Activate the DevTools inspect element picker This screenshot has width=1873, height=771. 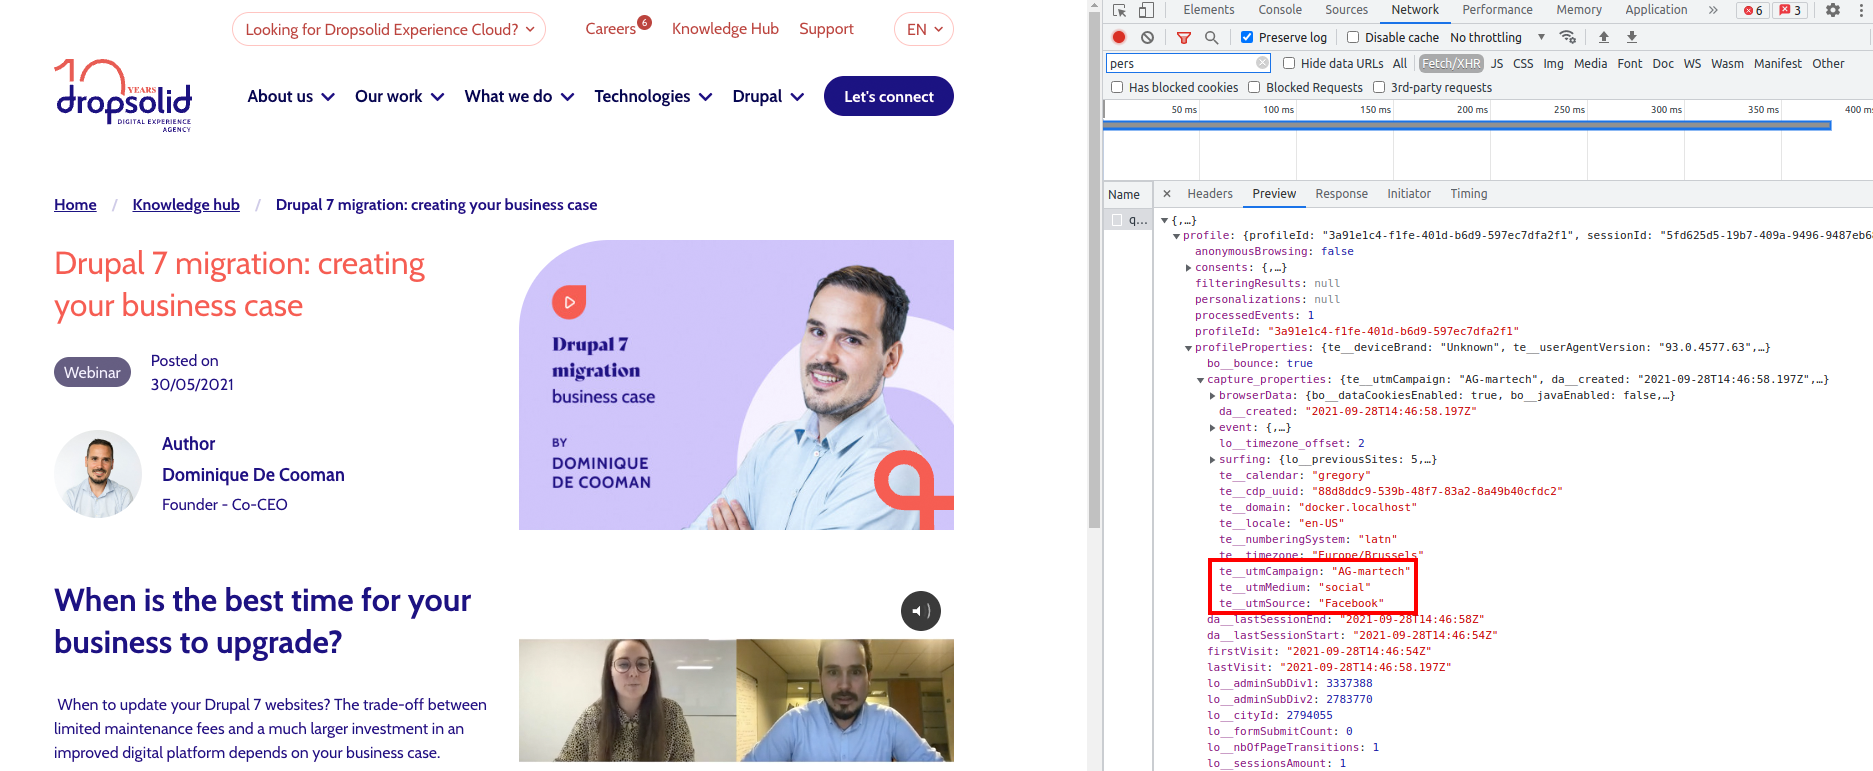[1119, 10]
